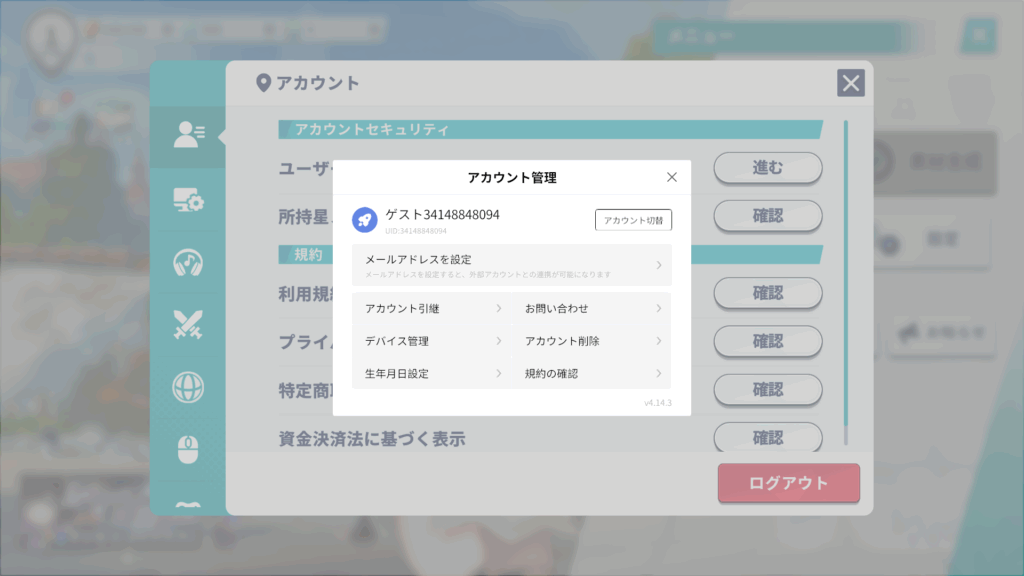The width and height of the screenshot is (1024, 576).
Task: Click the rocket guest avatar icon
Action: [x=365, y=220]
